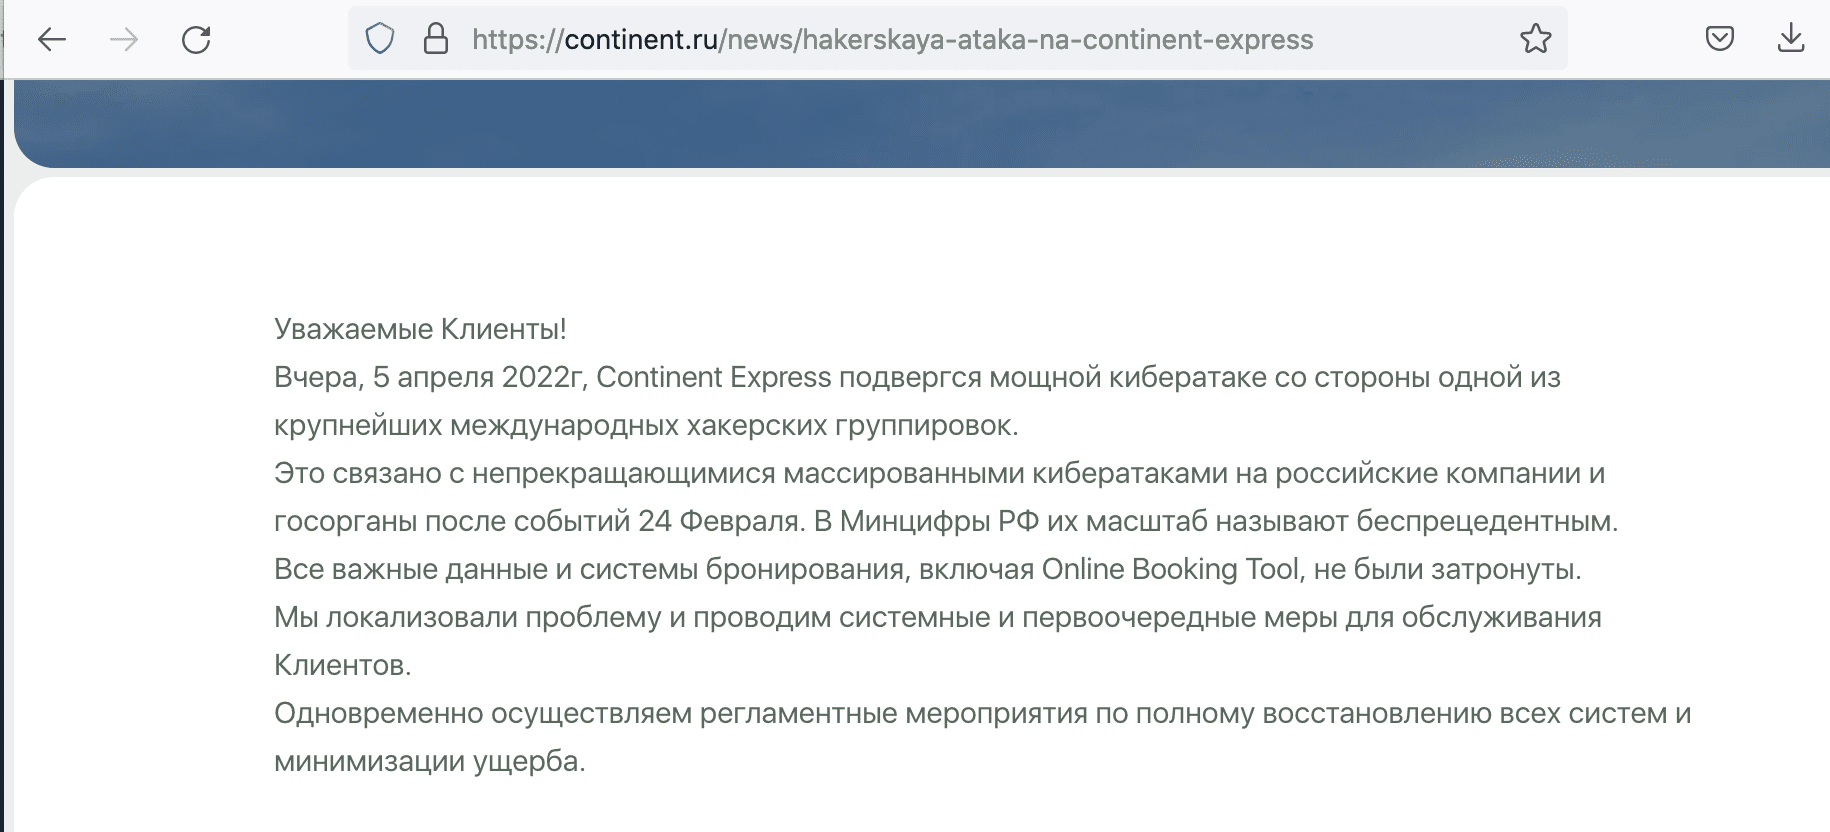
Task: Open the tracking protection shield panel
Action: click(x=380, y=40)
